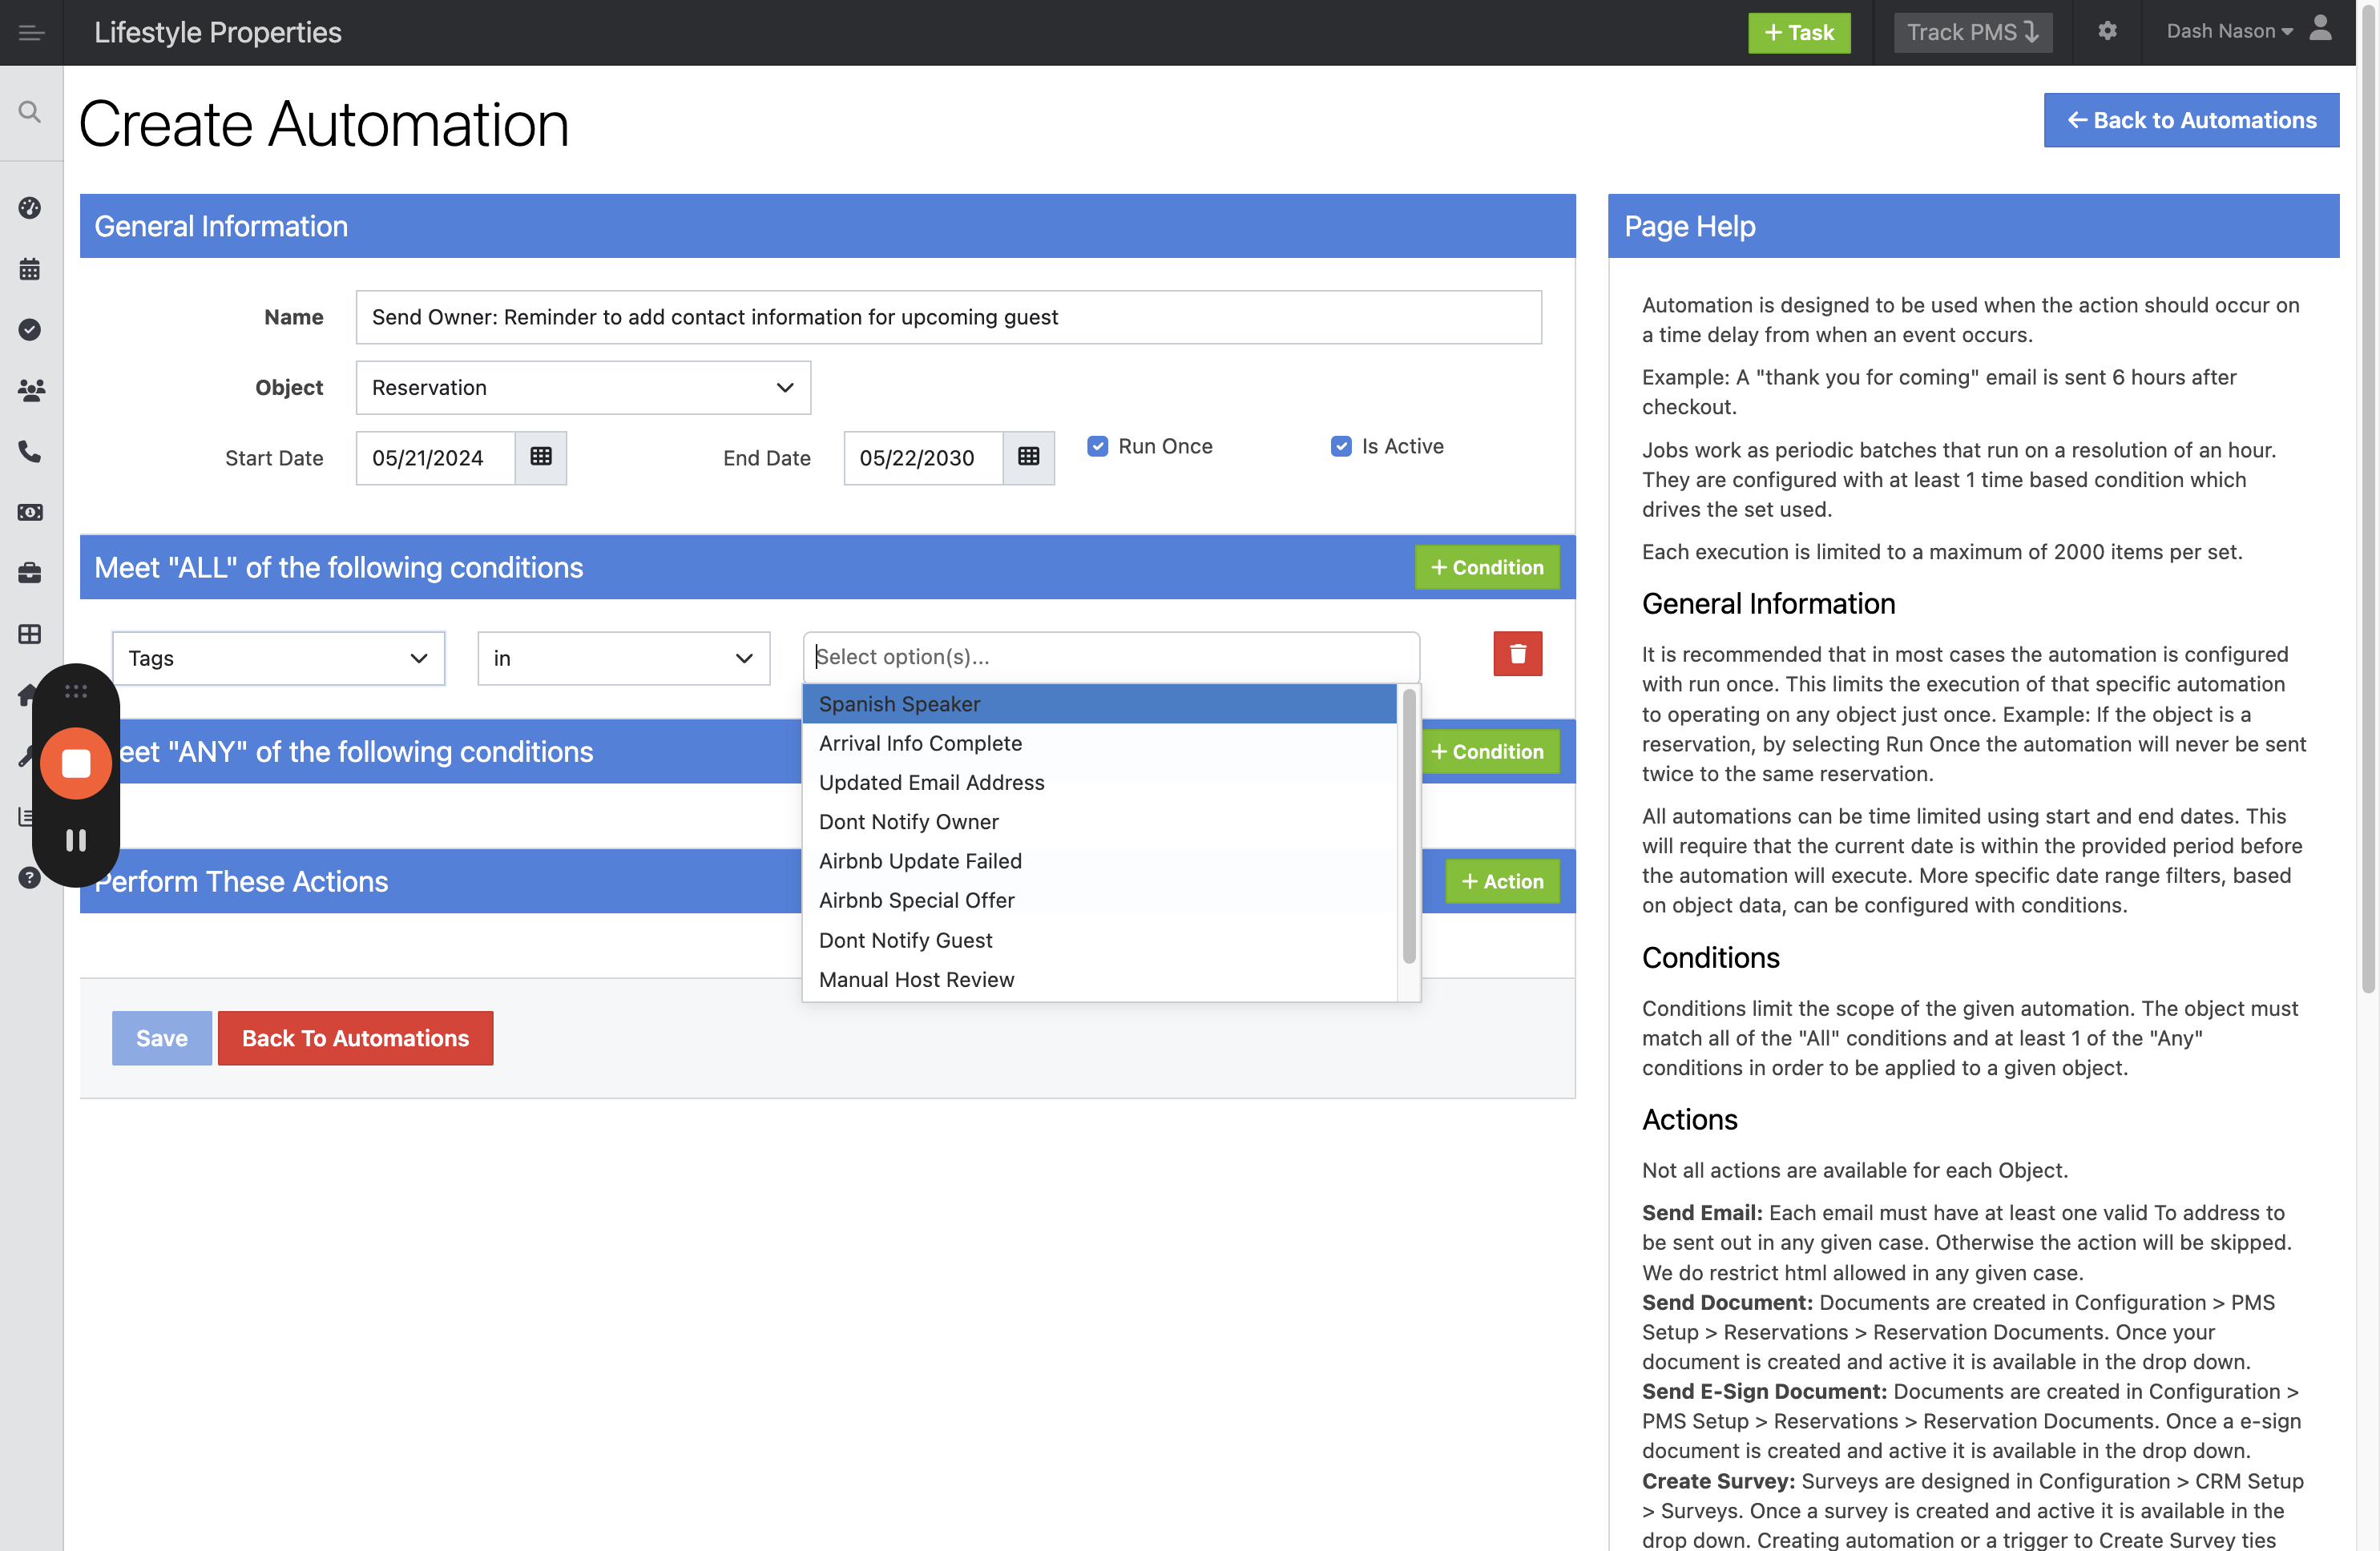This screenshot has width=2380, height=1551.
Task: Click the + Action button
Action: pyautogui.click(x=1502, y=881)
